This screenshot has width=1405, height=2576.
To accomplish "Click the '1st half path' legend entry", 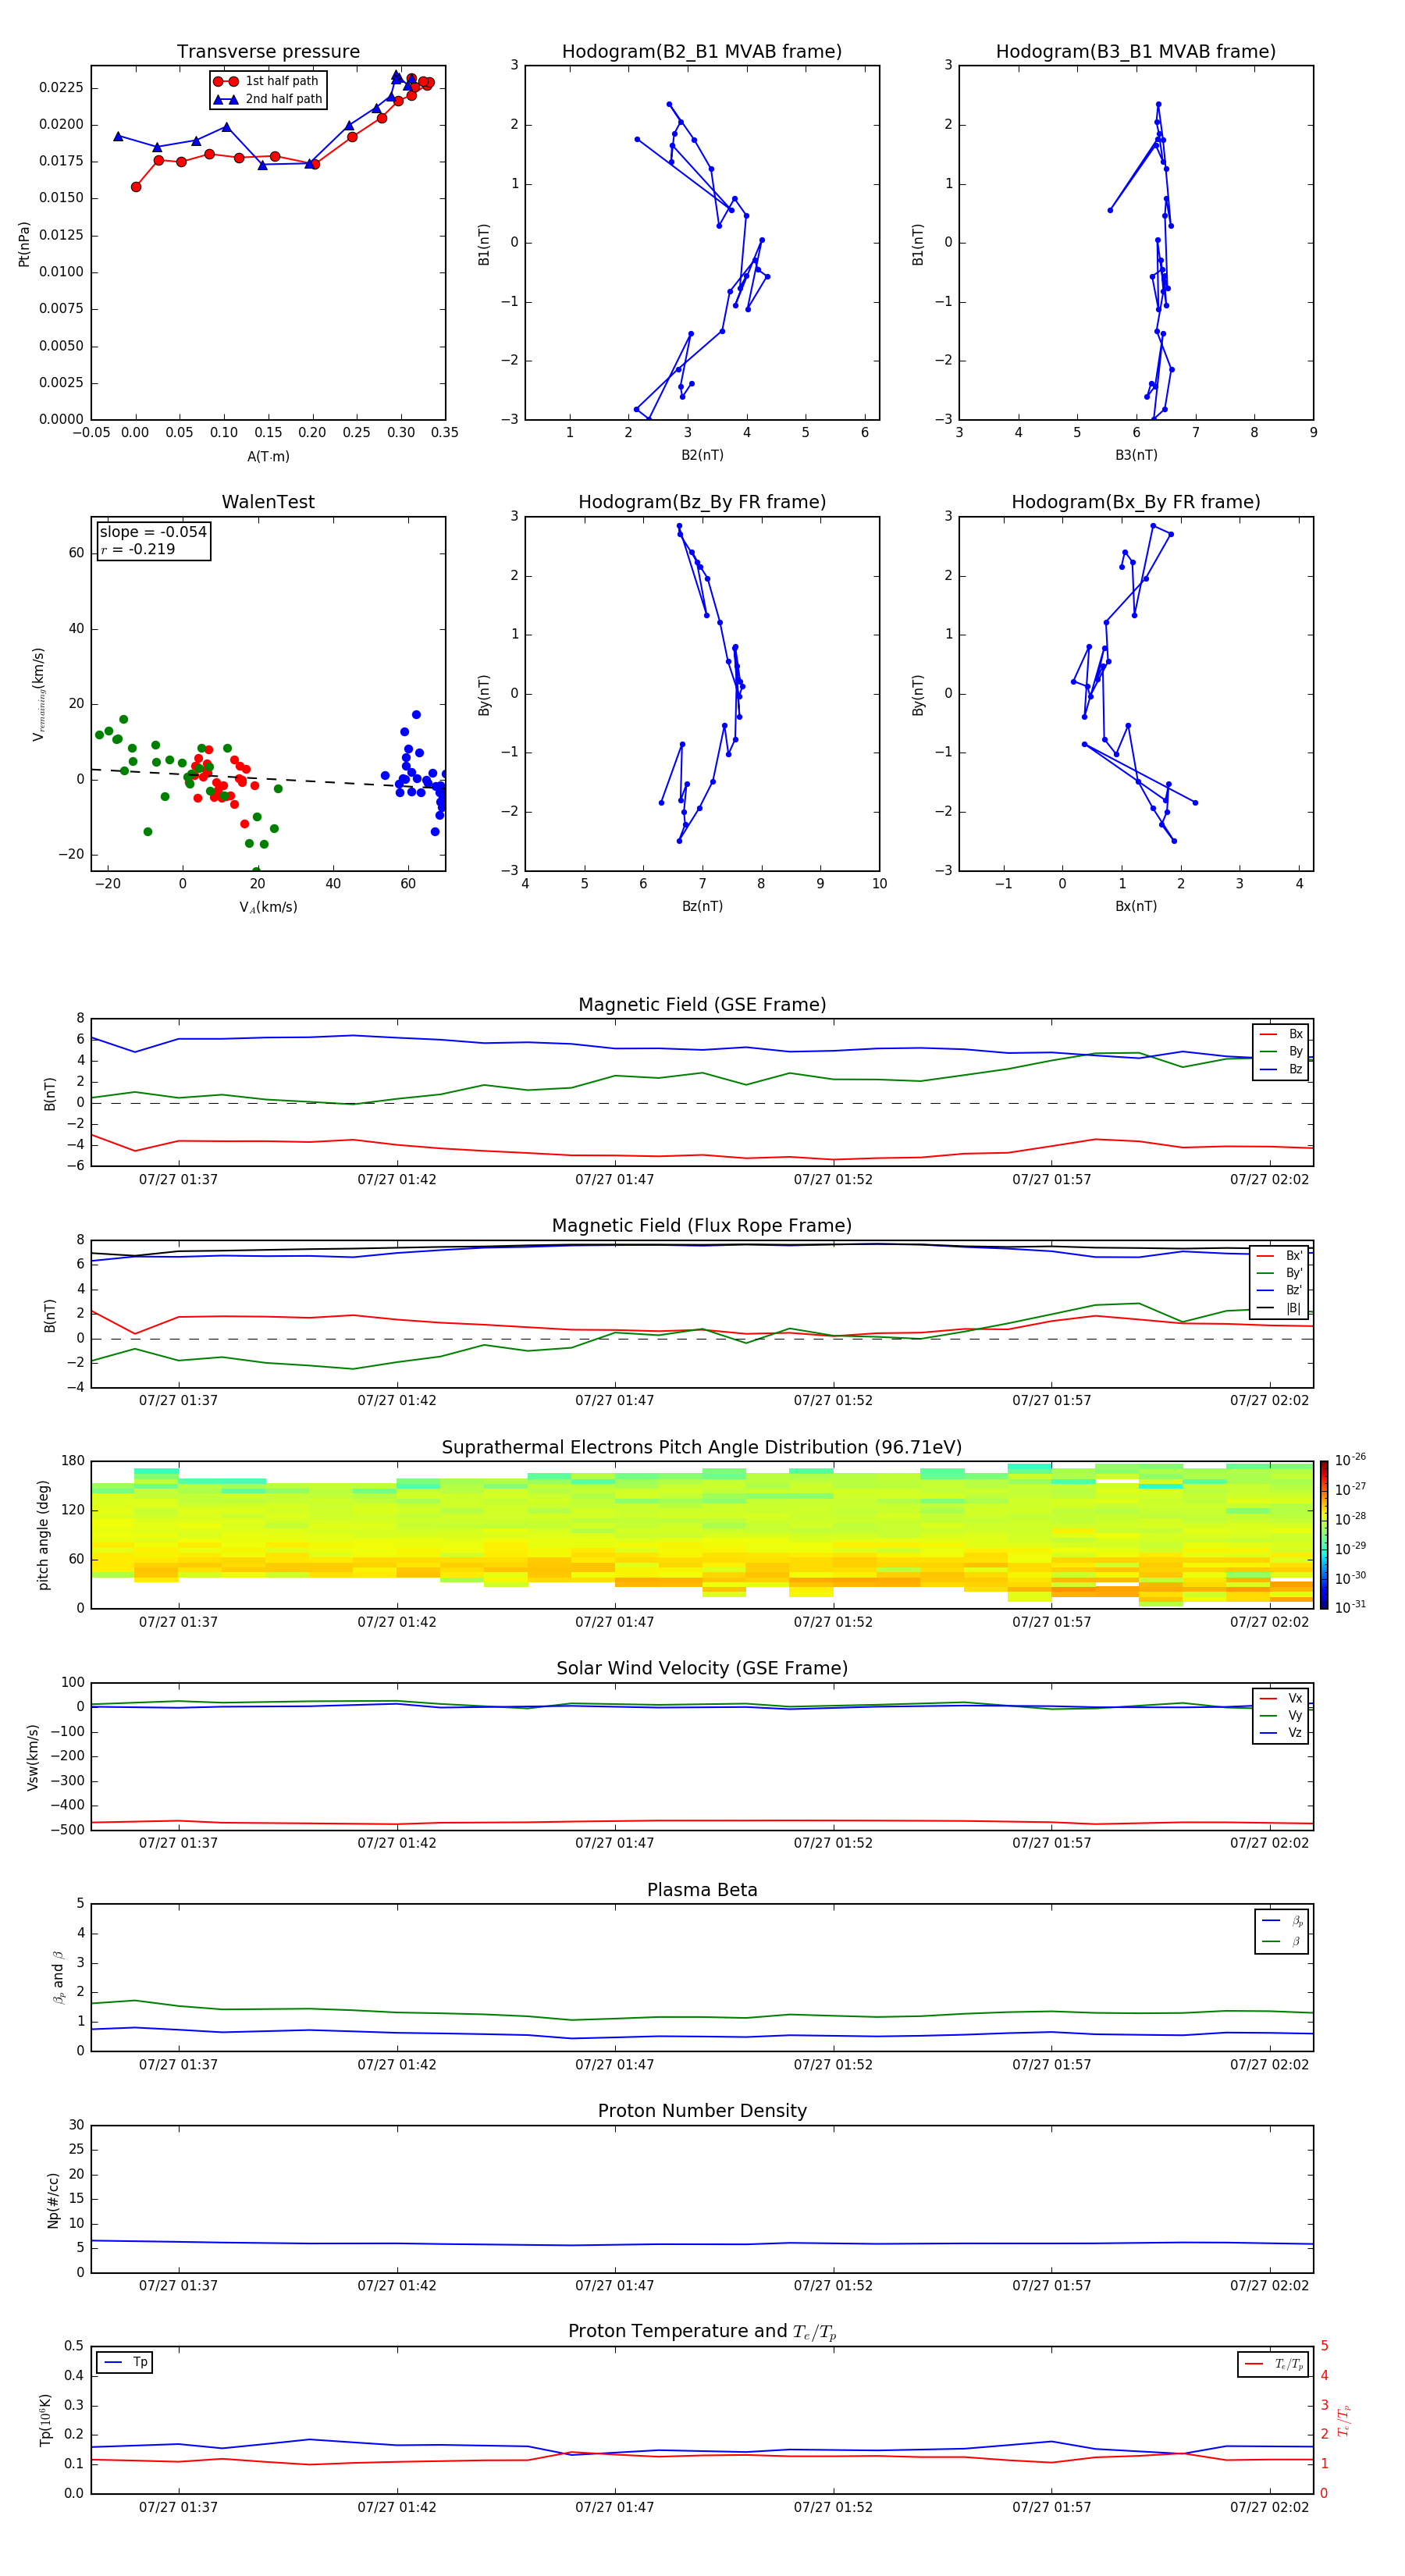I will click(x=267, y=81).
